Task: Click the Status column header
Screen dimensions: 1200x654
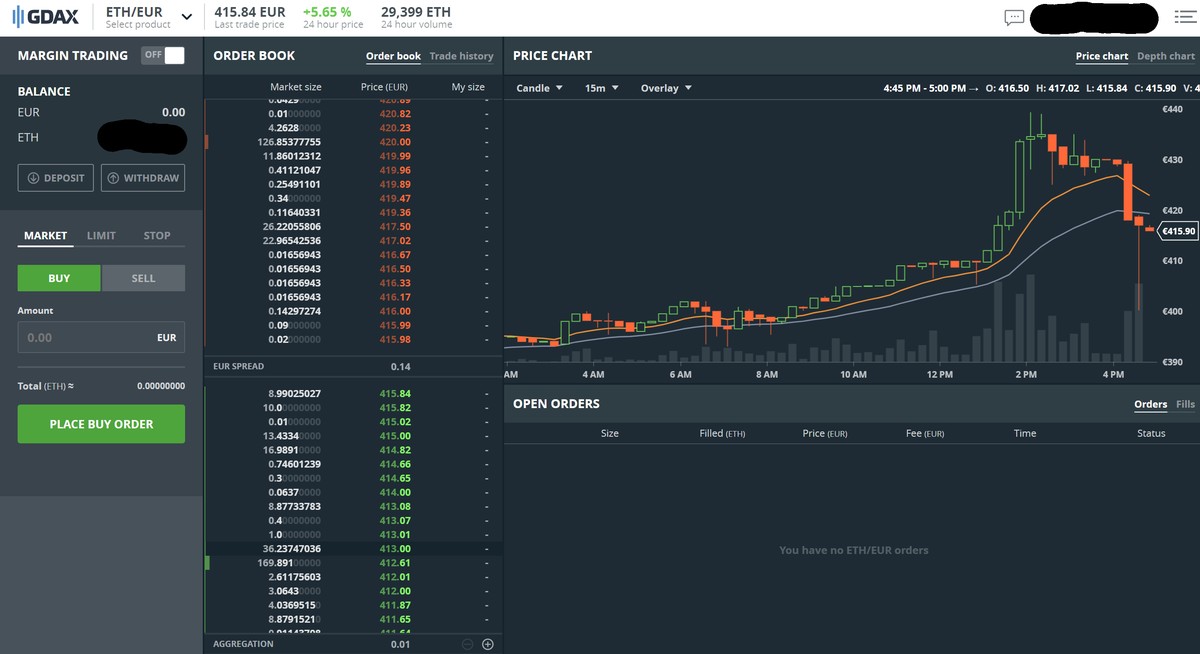Action: pos(1151,433)
